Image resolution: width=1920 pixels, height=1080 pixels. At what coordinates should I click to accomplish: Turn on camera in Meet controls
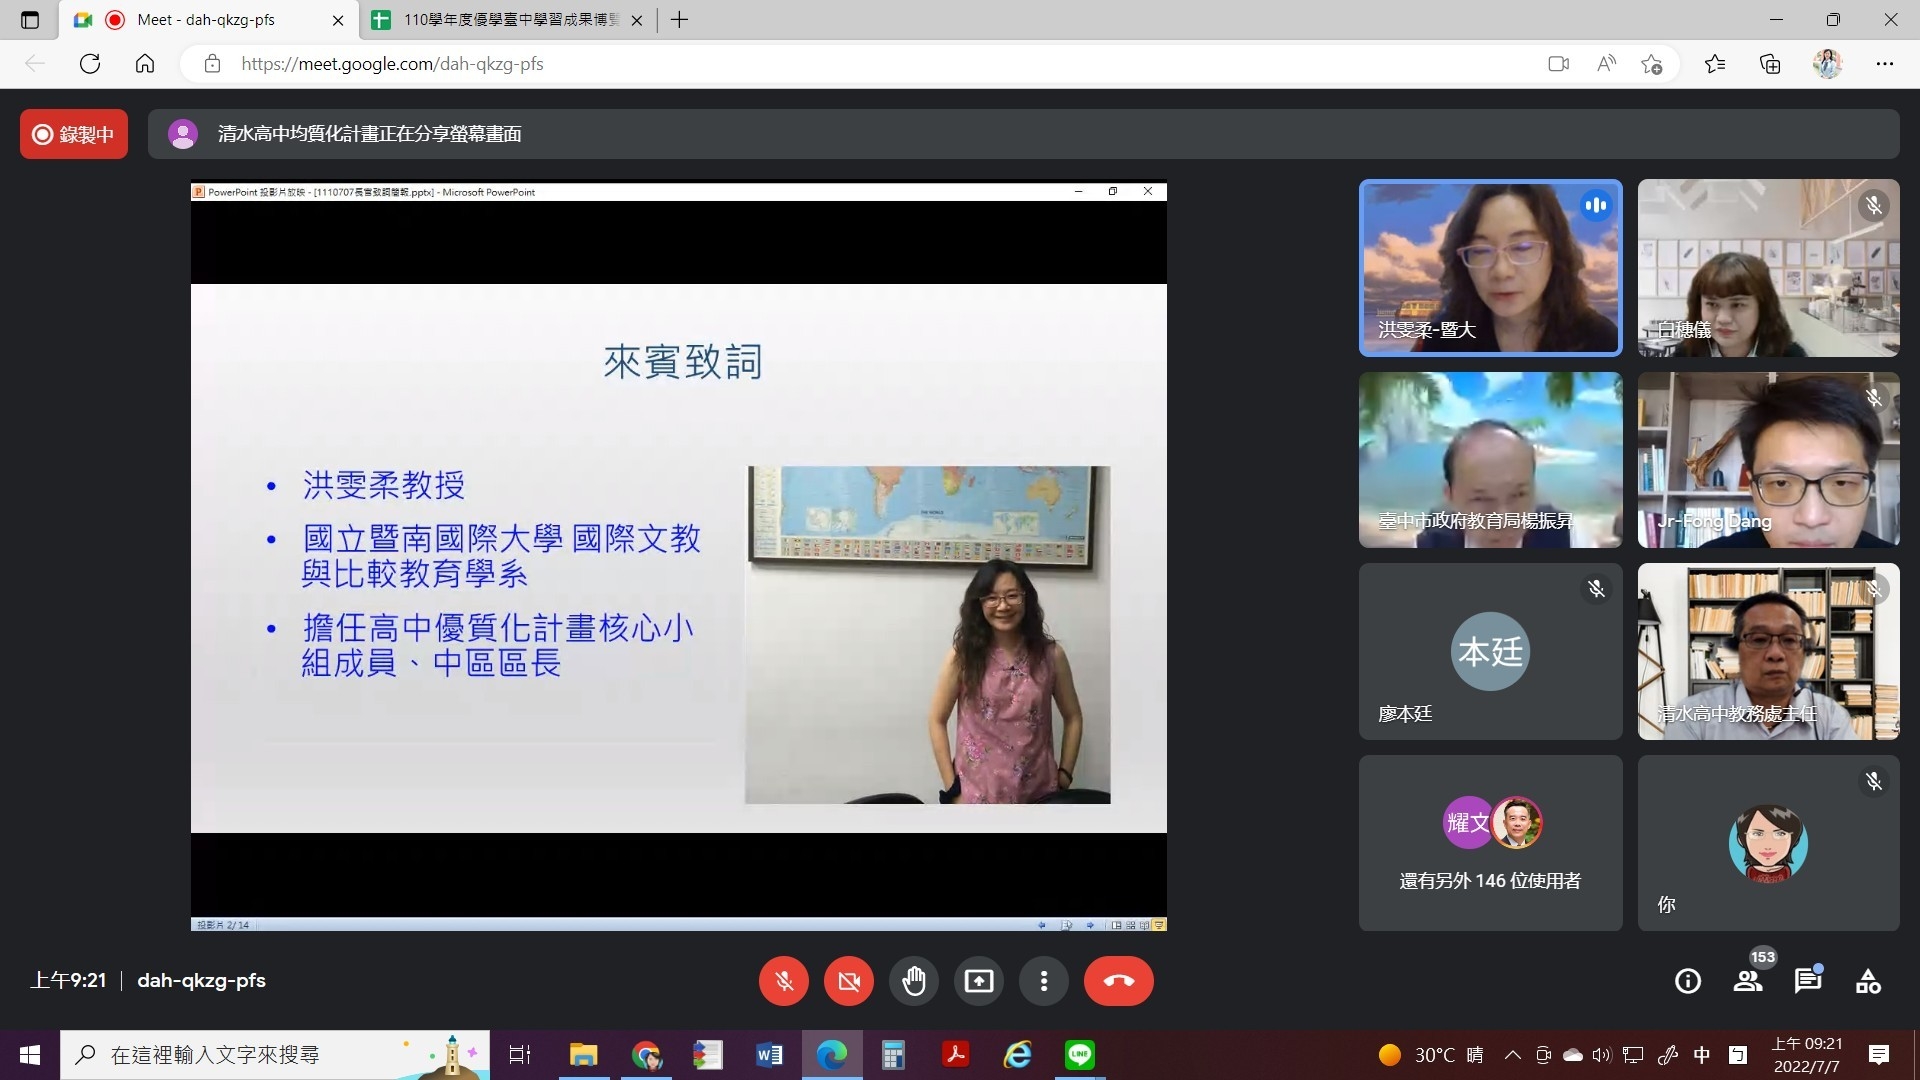click(x=848, y=981)
